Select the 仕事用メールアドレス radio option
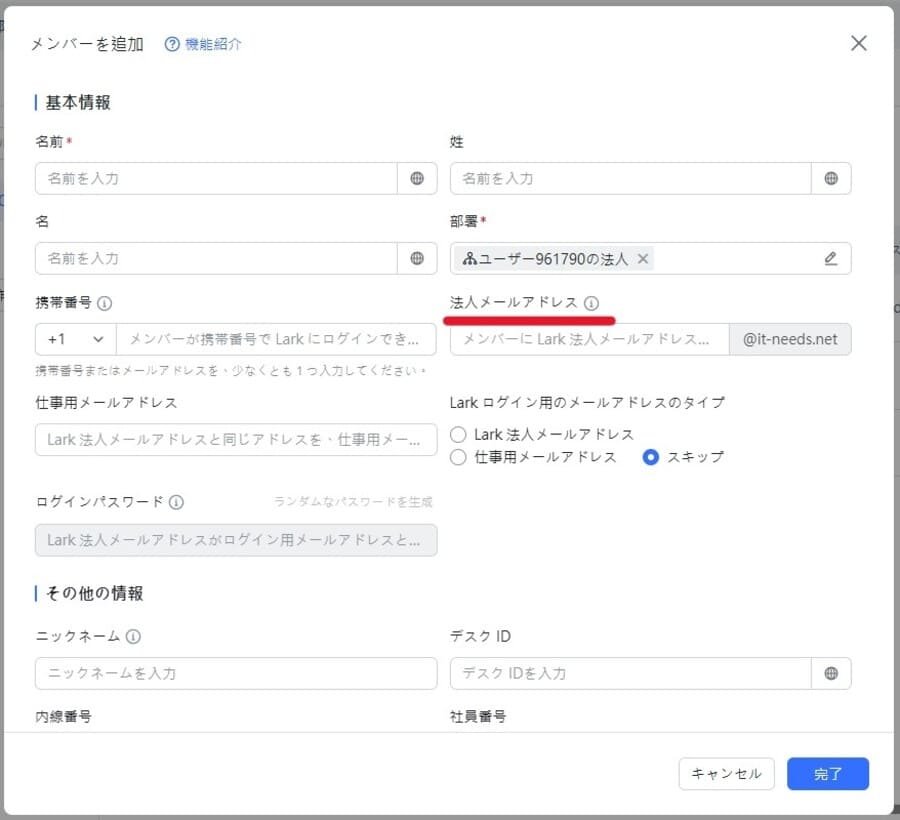Image resolution: width=900 pixels, height=820 pixels. (458, 457)
